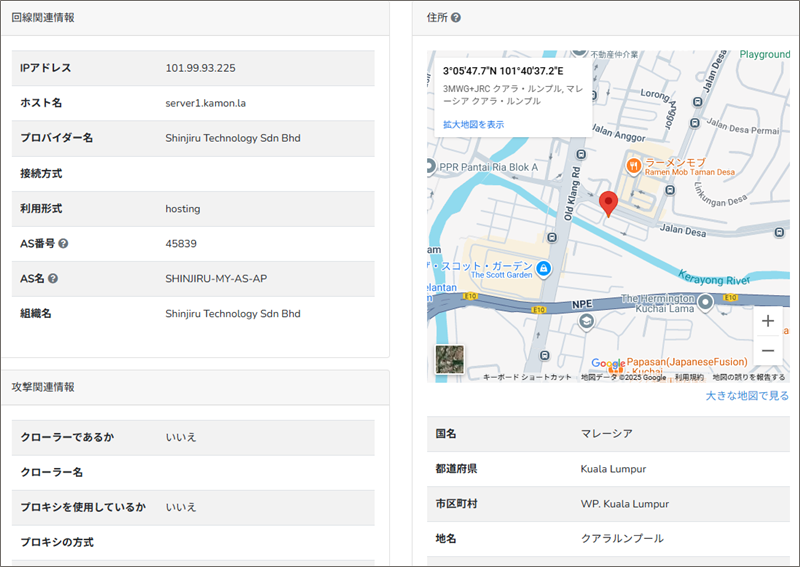The width and height of the screenshot is (800, 567).
Task: Click 地図の誤りを報告する link
Action: tap(750, 377)
